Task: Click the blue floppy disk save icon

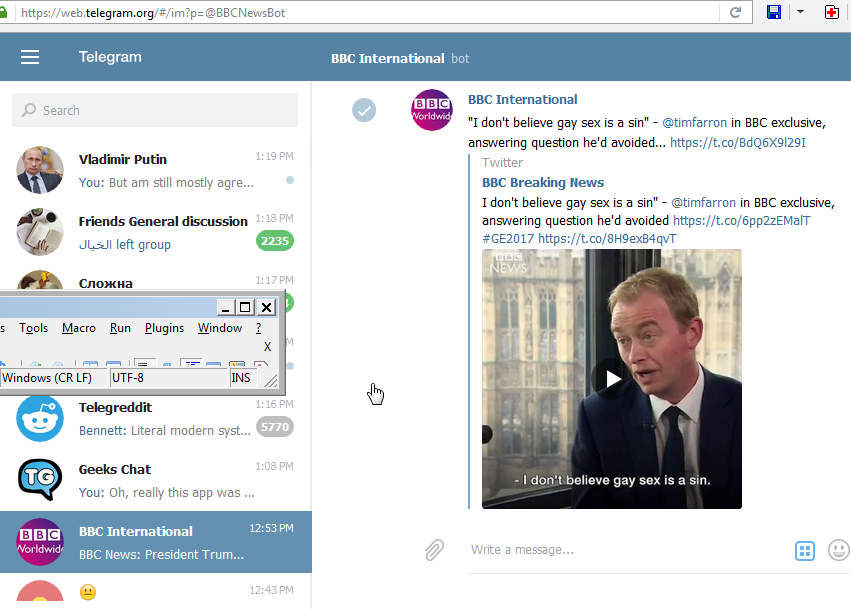Action: pyautogui.click(x=774, y=12)
